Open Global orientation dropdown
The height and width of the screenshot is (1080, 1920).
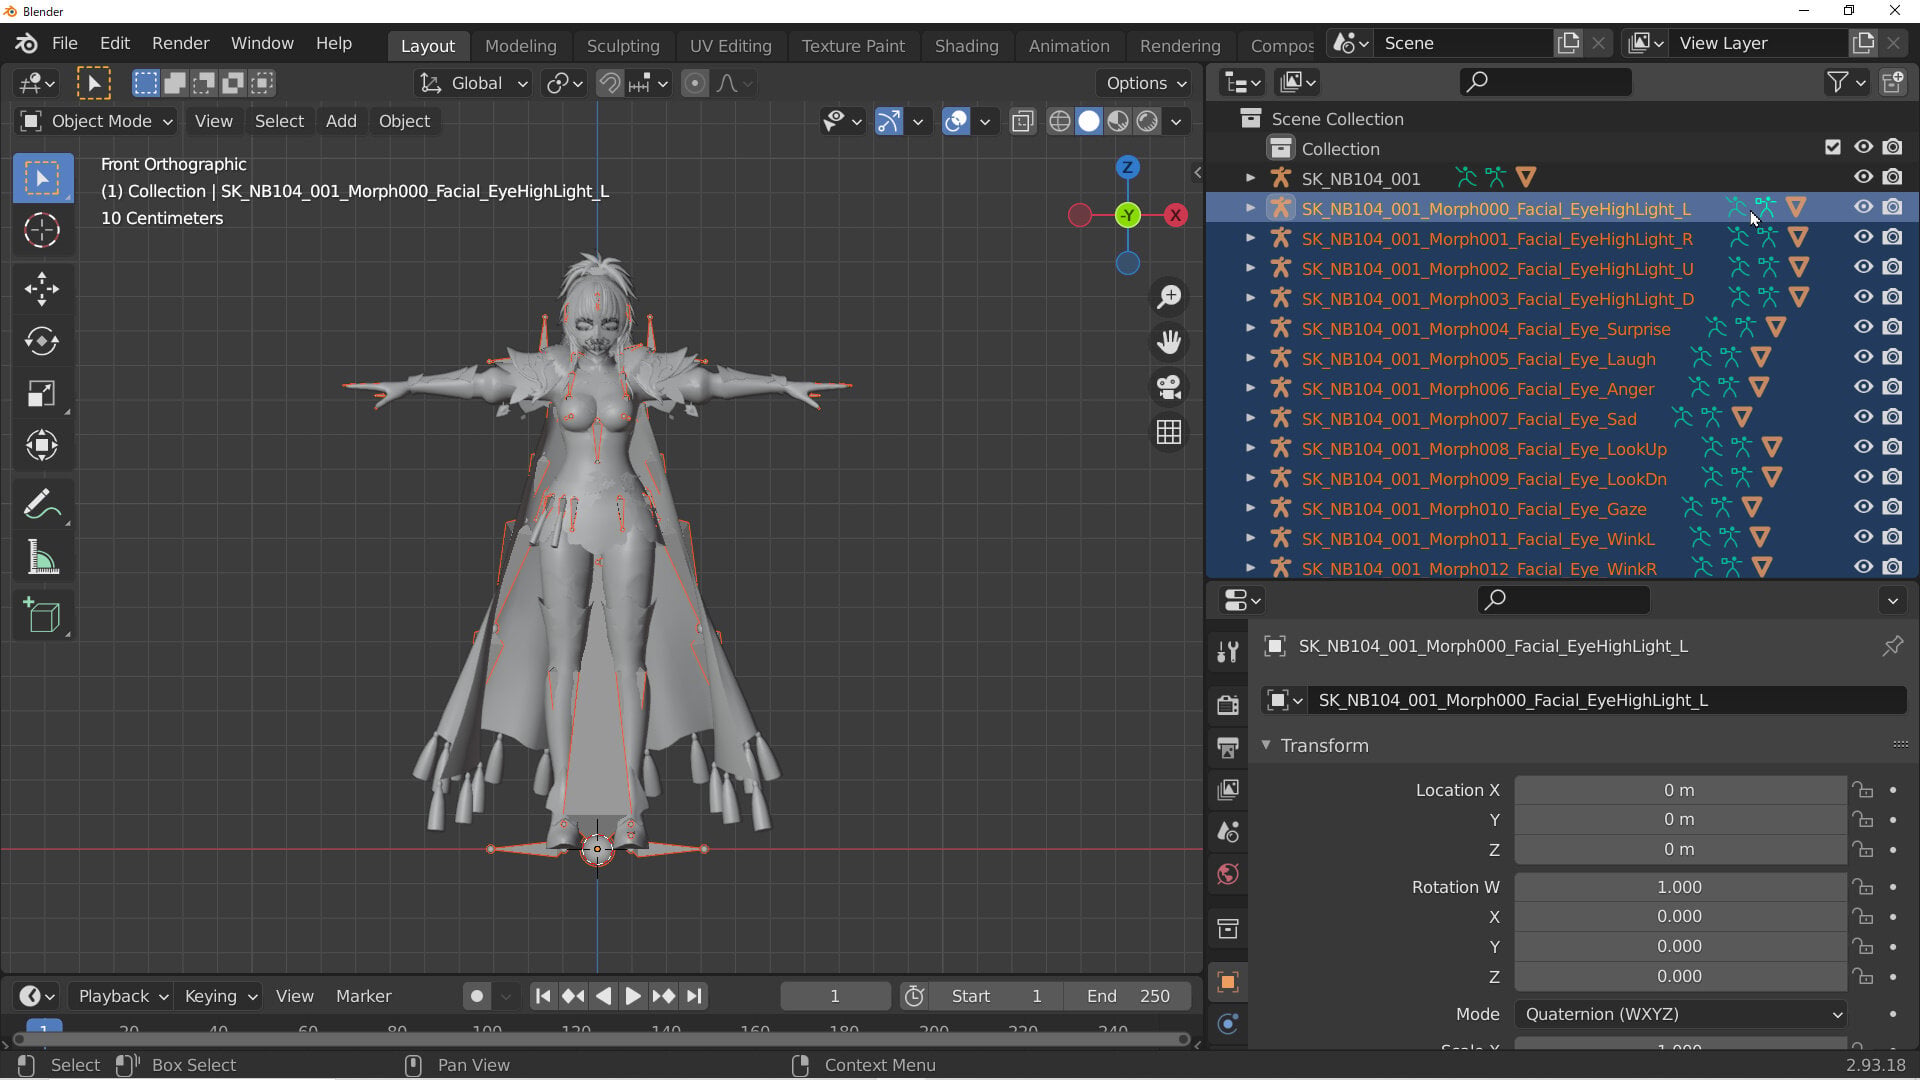[x=472, y=84]
